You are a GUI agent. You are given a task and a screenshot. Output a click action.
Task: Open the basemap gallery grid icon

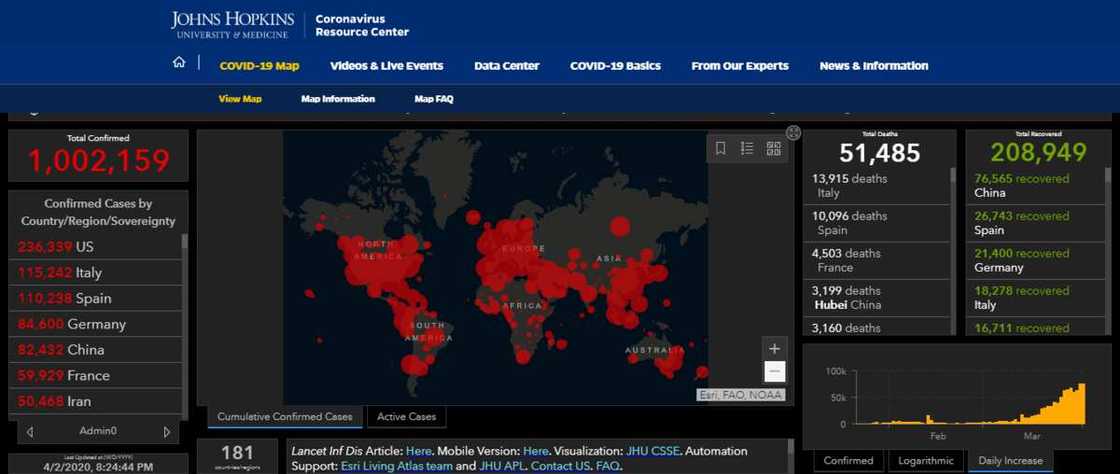773,148
